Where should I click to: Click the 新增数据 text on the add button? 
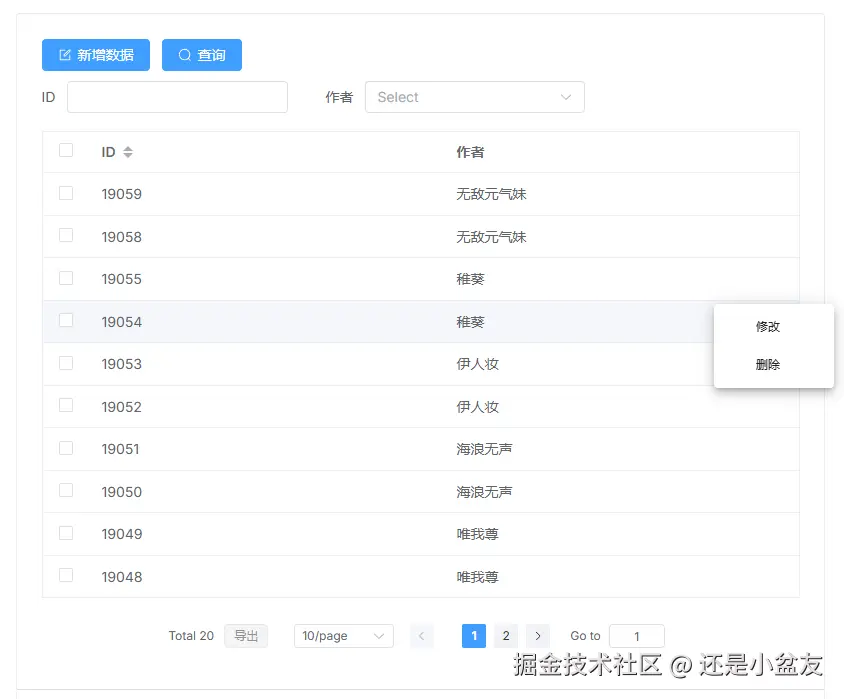point(106,55)
